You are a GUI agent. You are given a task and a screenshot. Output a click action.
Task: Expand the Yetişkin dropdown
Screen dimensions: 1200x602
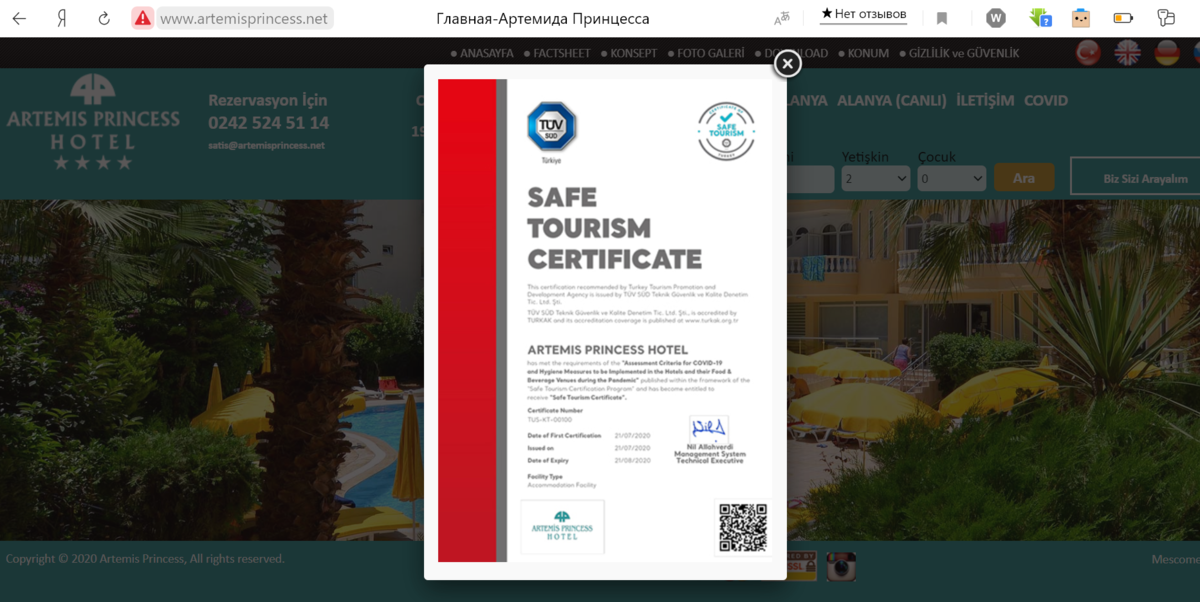(x=876, y=179)
